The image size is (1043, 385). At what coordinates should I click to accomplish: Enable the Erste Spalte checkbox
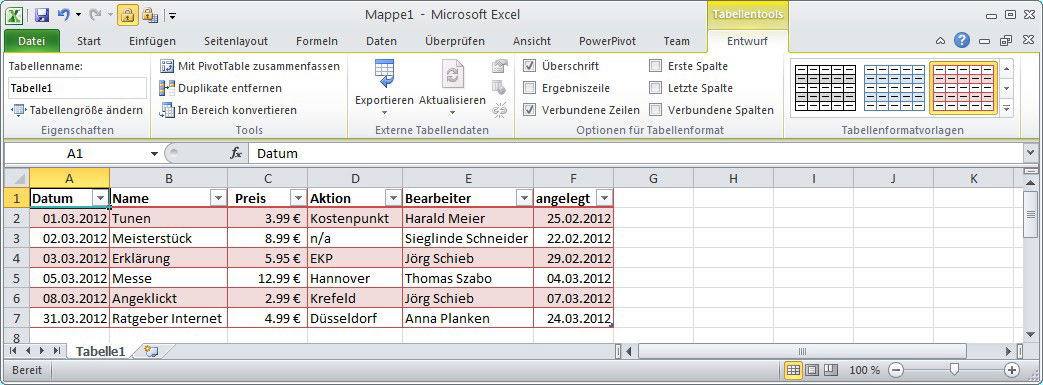[x=655, y=66]
